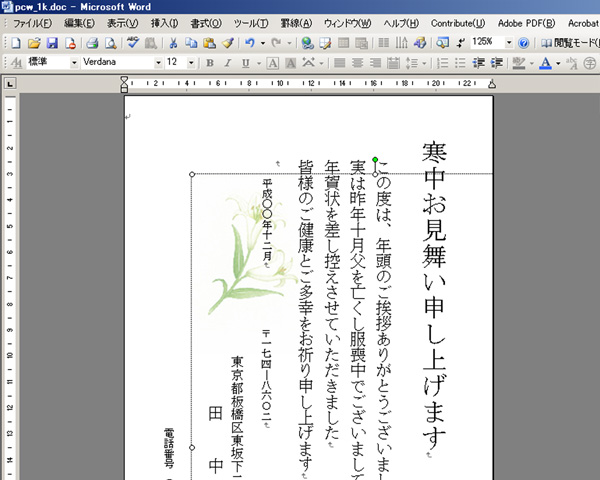Viewport: 600px width, 480px height.
Task: Switch to 閲覧モード reading layout
Action: point(569,42)
